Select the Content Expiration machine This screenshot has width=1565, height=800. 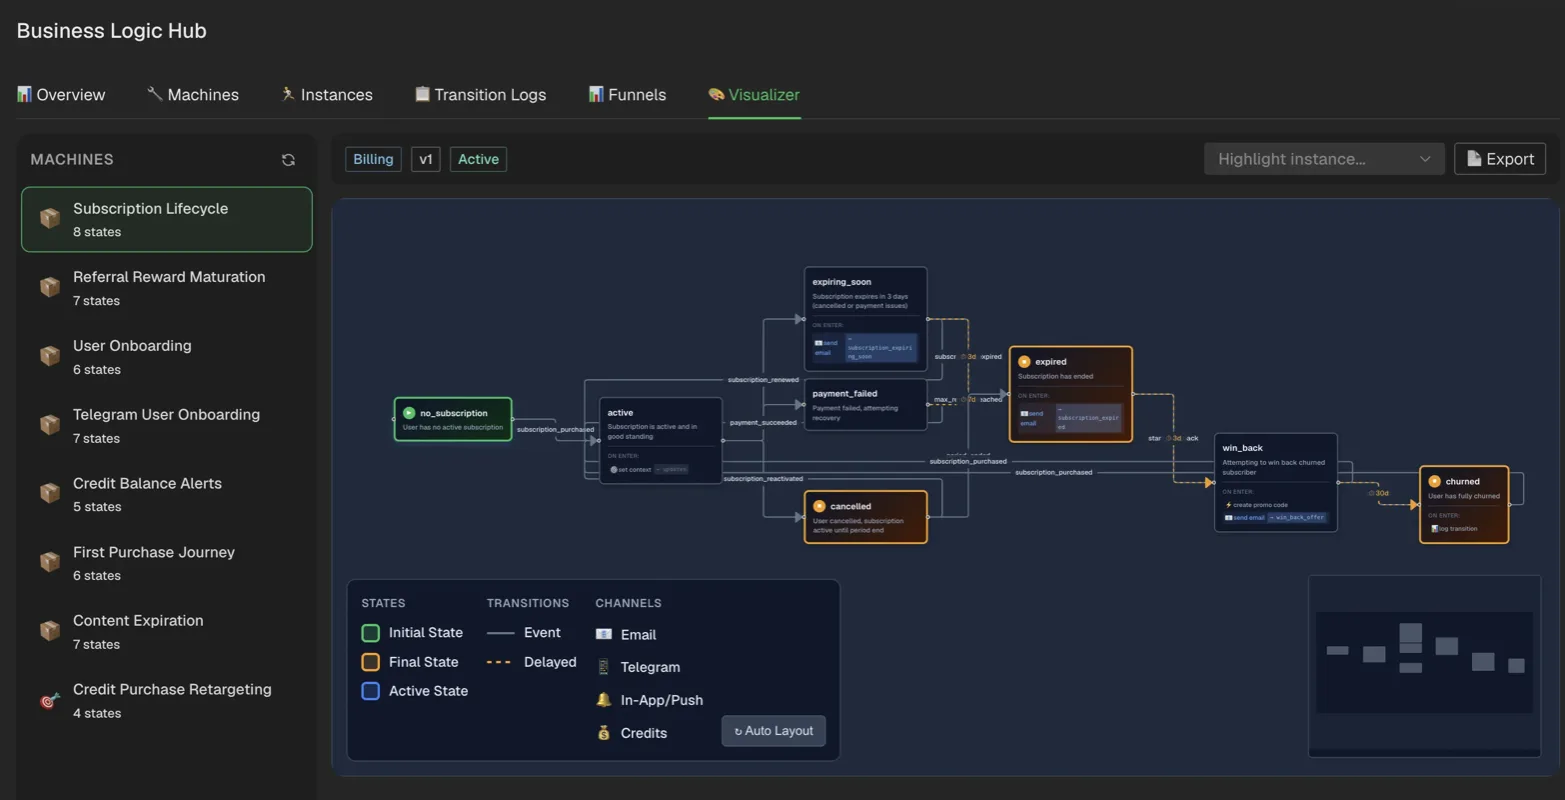click(167, 632)
